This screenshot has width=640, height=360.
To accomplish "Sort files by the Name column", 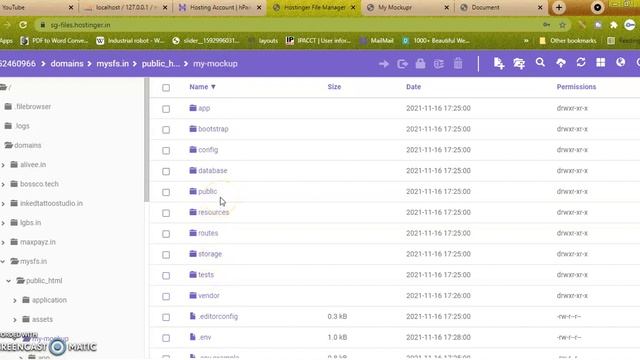I will point(202,87).
